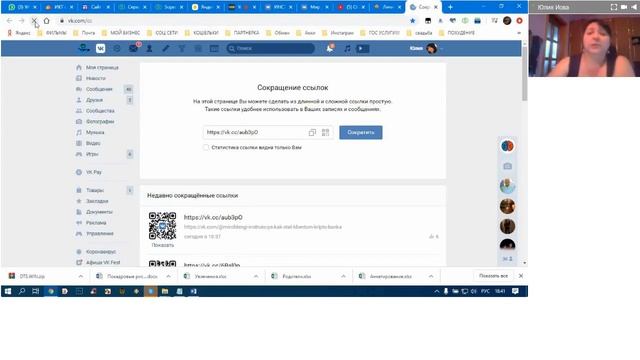Open VK messages envelope icon in header
This screenshot has height=360, width=640.
point(133,49)
